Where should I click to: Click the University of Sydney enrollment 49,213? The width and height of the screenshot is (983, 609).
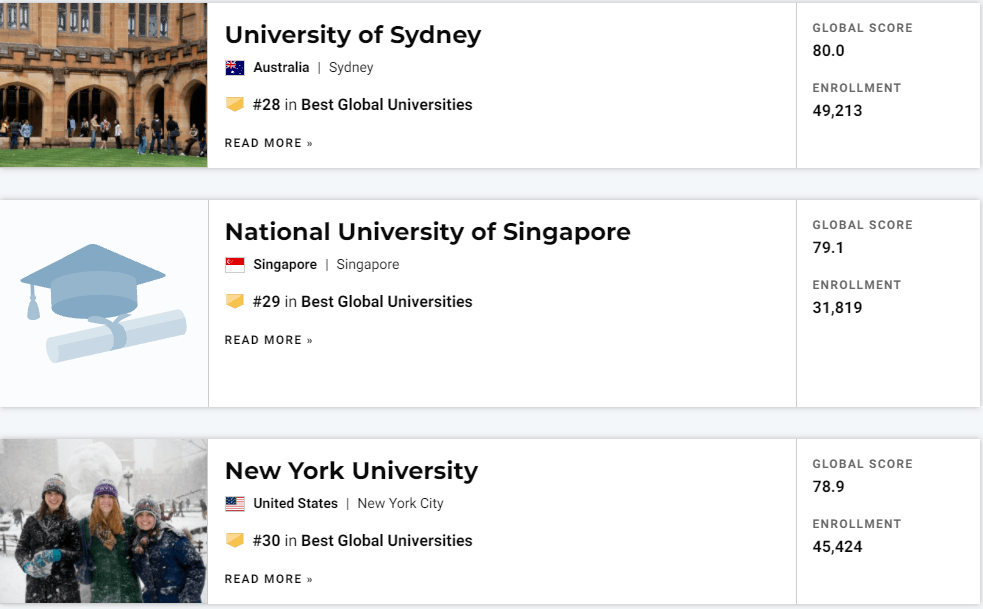pyautogui.click(x=837, y=111)
